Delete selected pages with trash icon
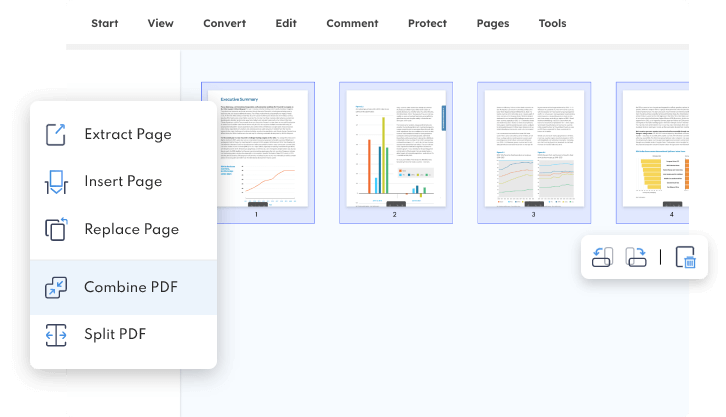 685,258
